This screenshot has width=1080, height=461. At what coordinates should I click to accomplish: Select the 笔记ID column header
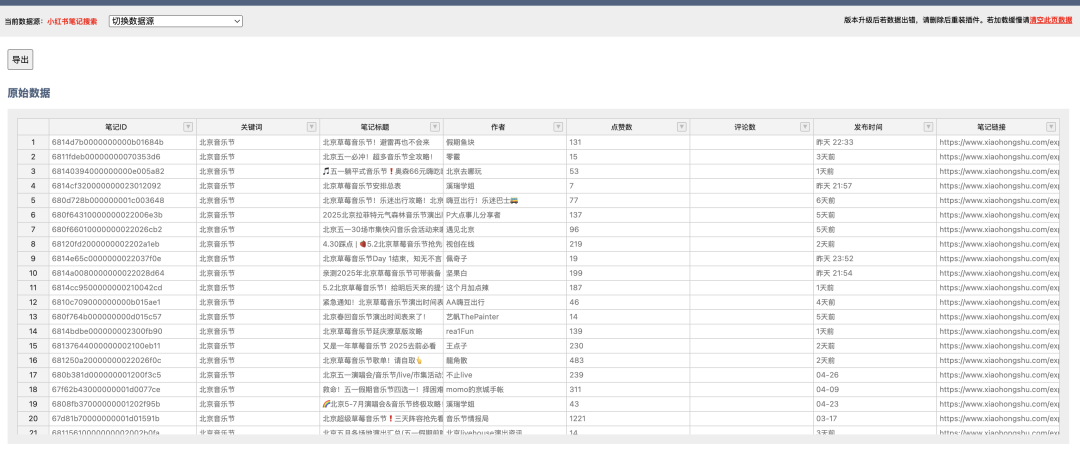pos(123,127)
